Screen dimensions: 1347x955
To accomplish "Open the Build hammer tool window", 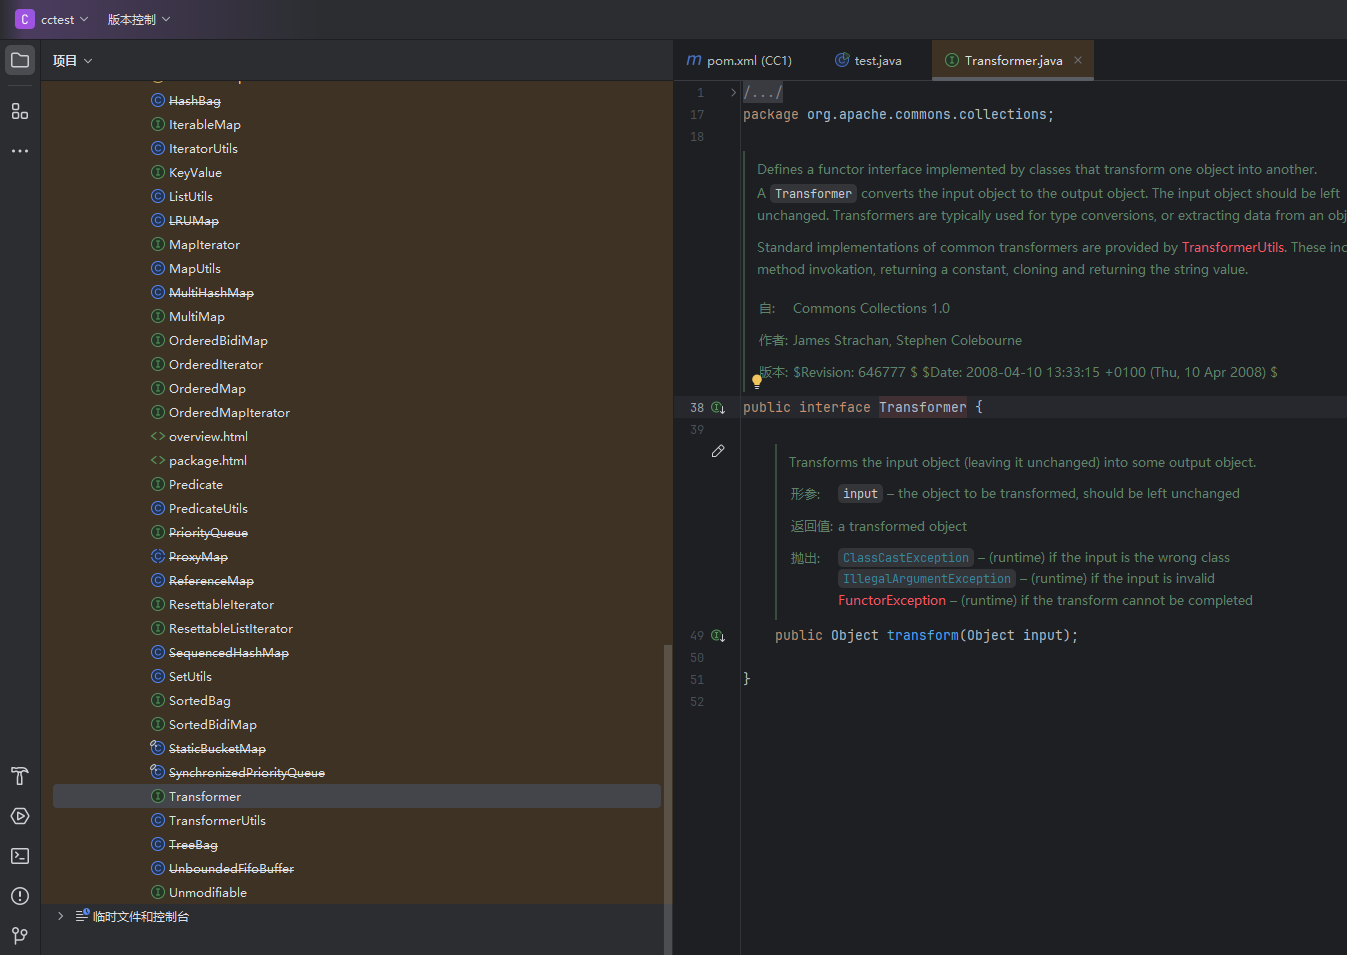I will point(20,776).
